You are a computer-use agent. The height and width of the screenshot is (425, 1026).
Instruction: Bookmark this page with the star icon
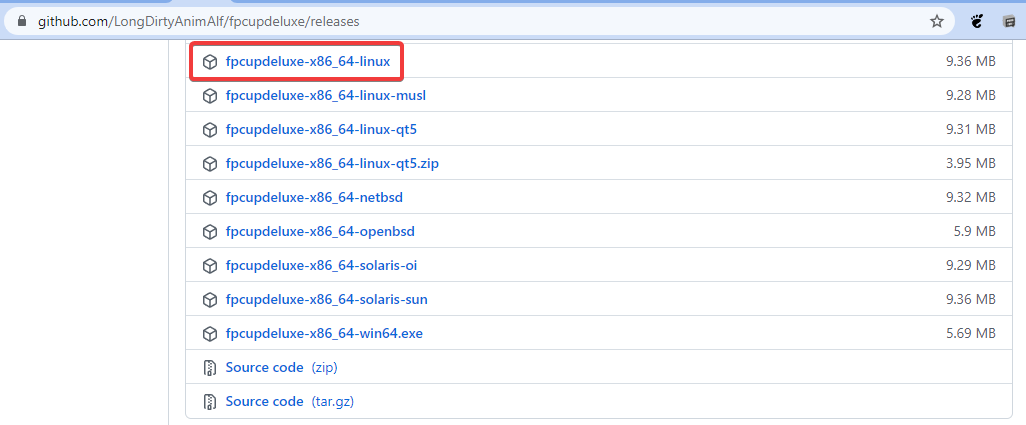point(936,20)
